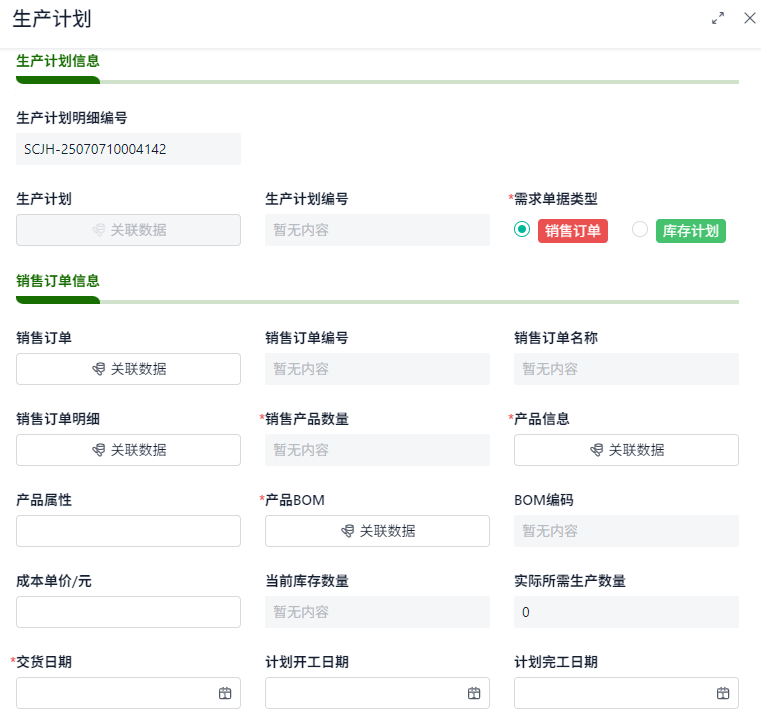Open the 交货日期 date picker field
The height and width of the screenshot is (727, 761).
pyautogui.click(x=115, y=693)
